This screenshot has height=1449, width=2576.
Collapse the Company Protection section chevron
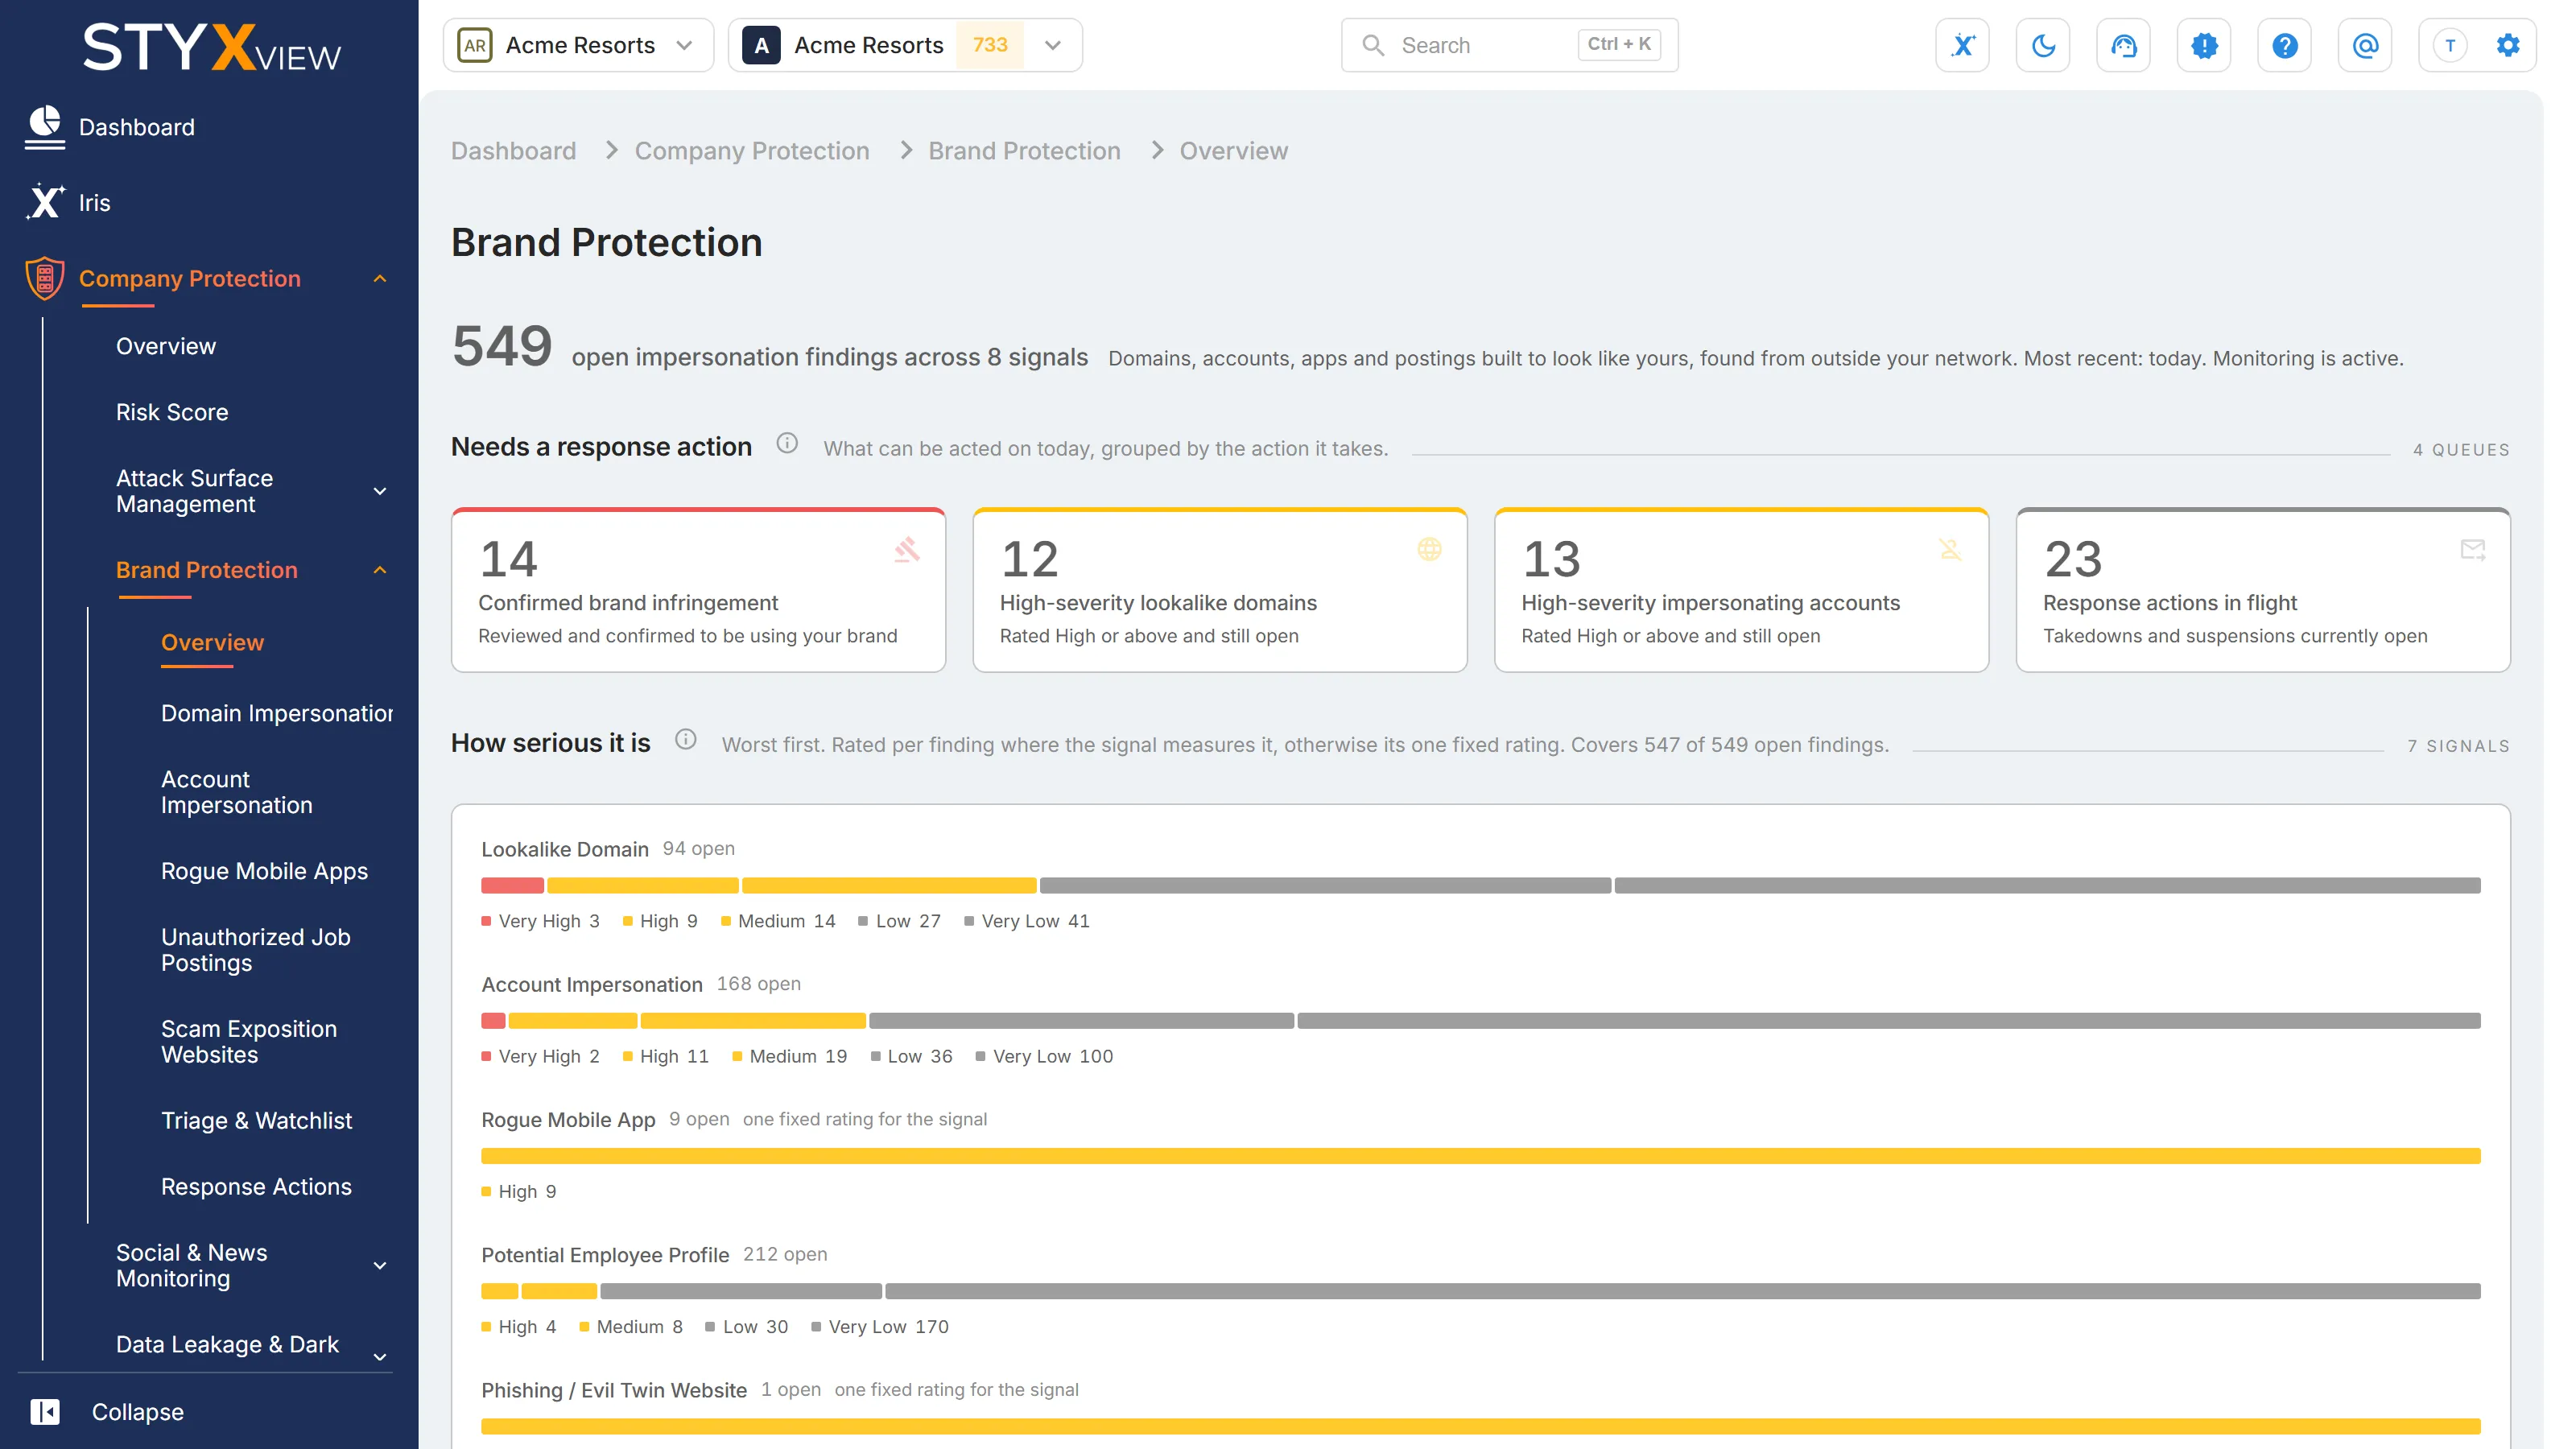click(x=380, y=278)
